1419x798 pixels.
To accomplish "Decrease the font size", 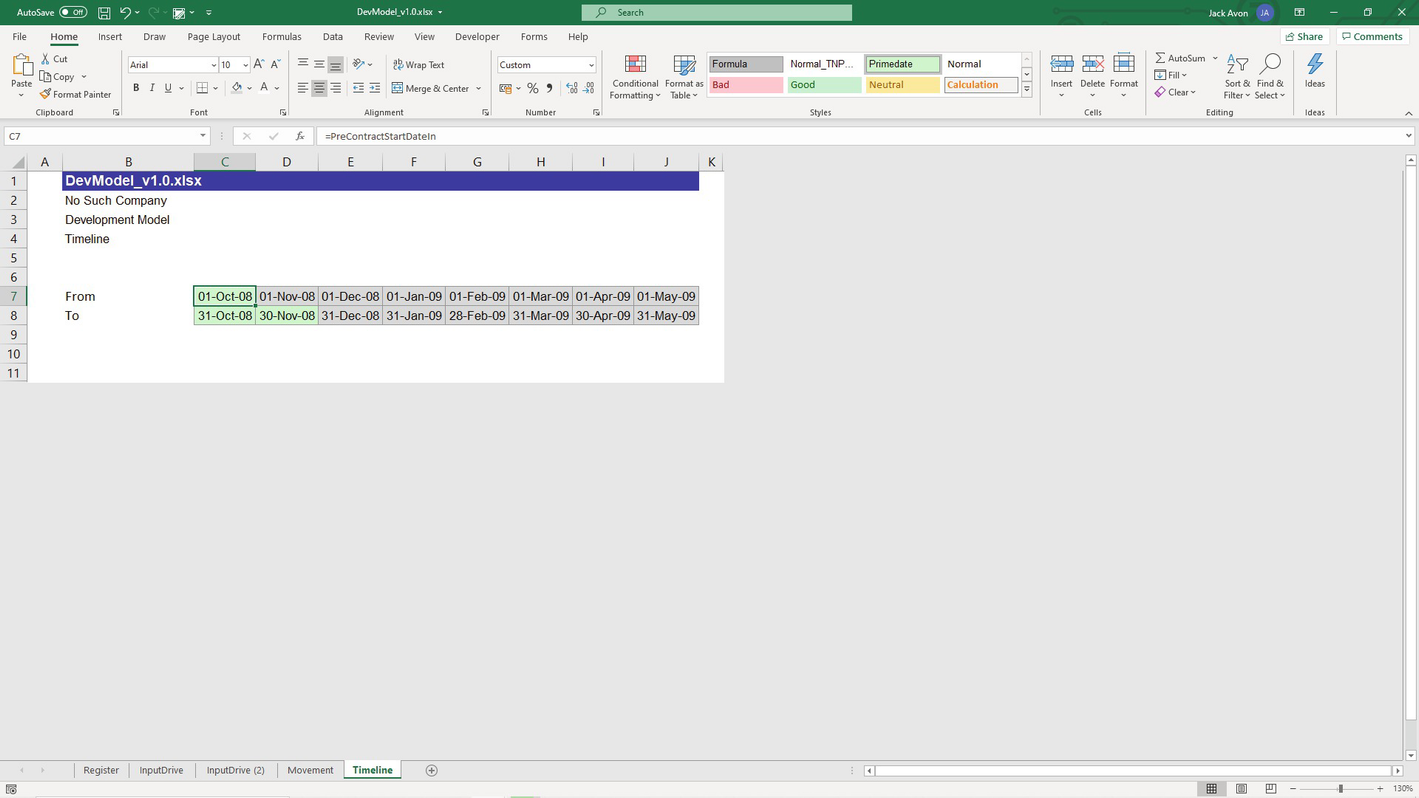I will click(276, 65).
